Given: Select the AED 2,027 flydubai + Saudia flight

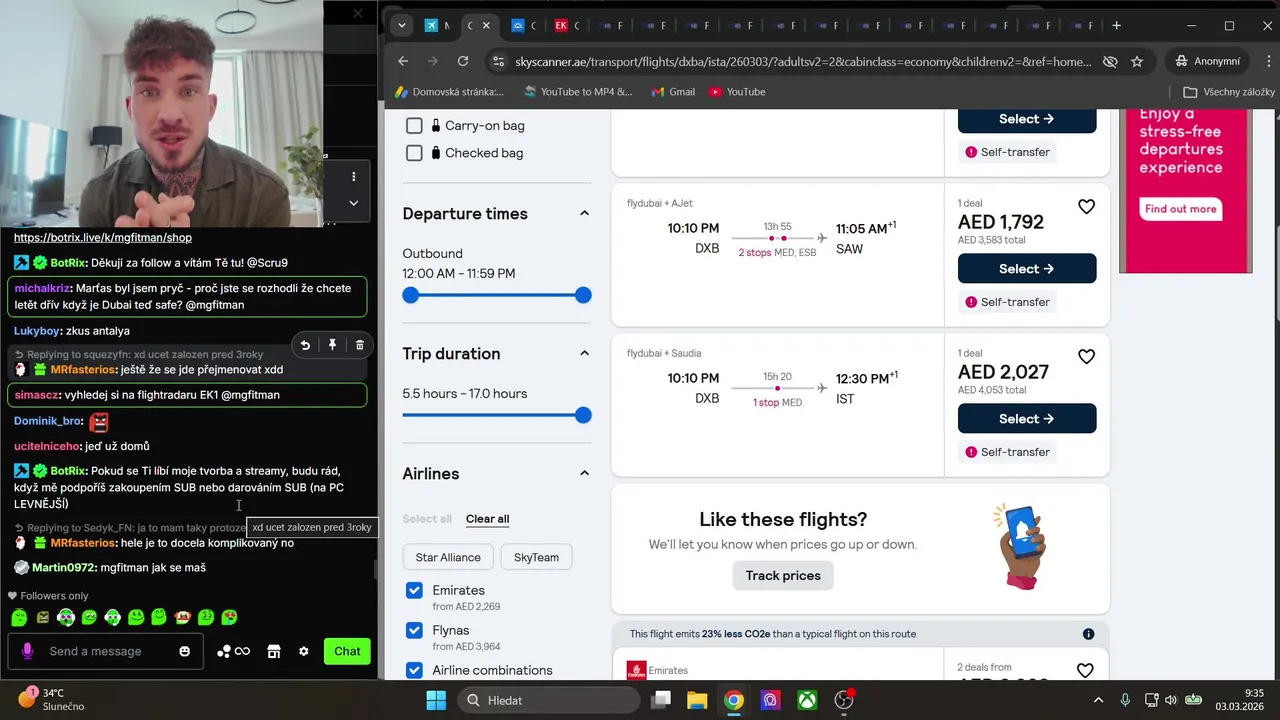Looking at the screenshot, I should 1027,418.
